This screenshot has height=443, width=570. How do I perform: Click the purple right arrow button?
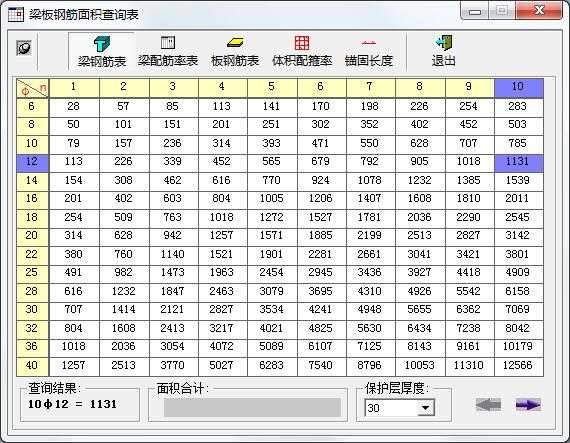pos(528,404)
